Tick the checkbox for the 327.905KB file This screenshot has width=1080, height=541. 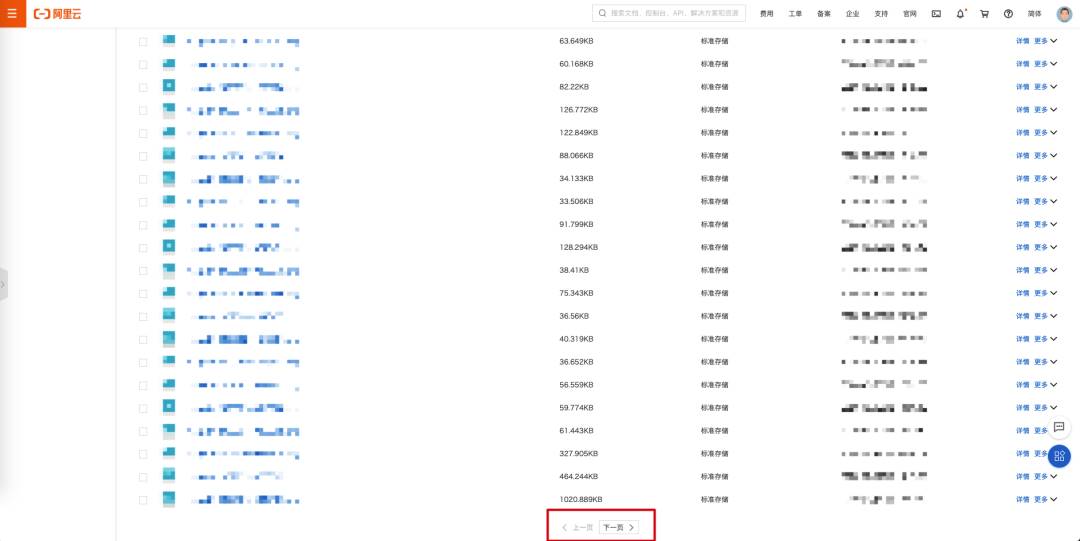pos(143,454)
